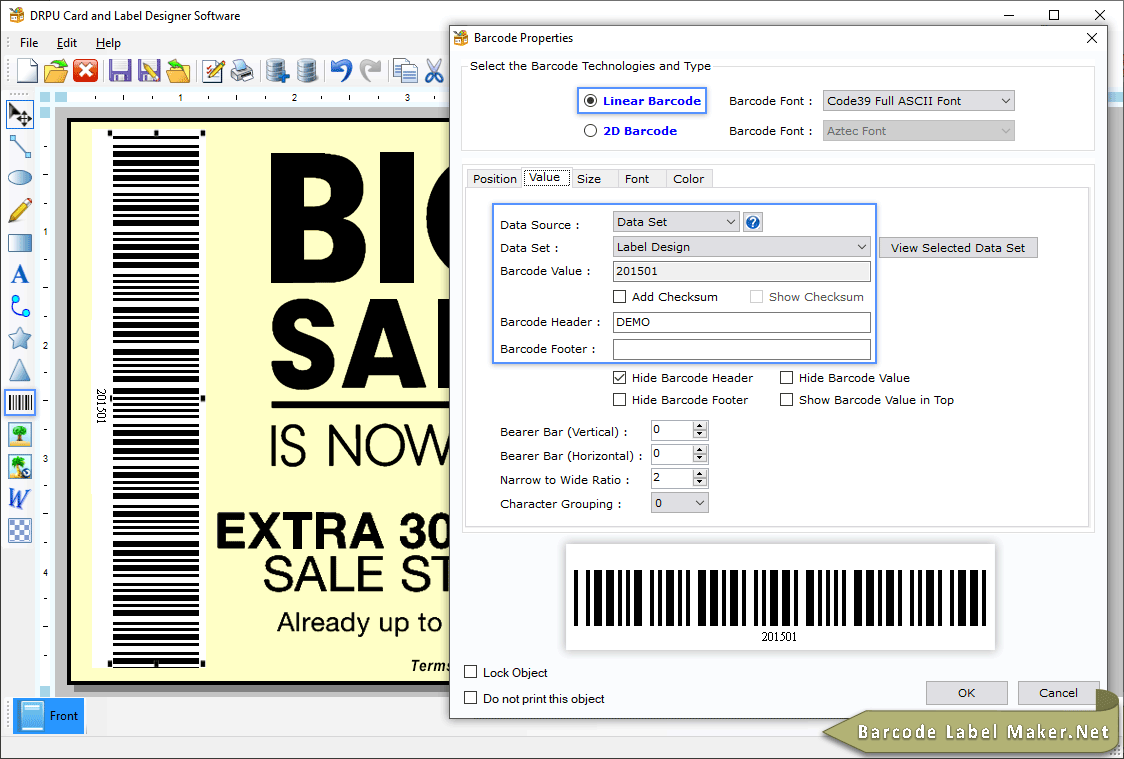1124x759 pixels.
Task: Switch to the Position tab
Action: (x=495, y=178)
